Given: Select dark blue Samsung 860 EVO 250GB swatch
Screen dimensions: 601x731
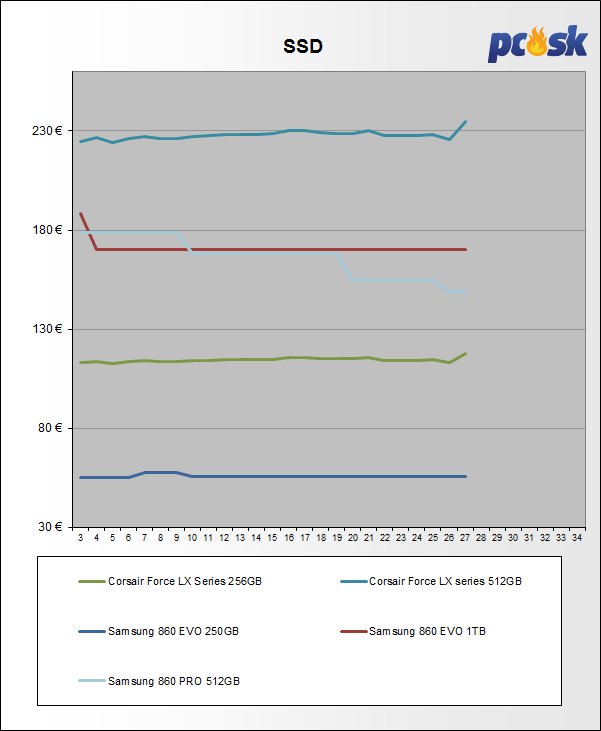Looking at the screenshot, I should pyautogui.click(x=92, y=631).
